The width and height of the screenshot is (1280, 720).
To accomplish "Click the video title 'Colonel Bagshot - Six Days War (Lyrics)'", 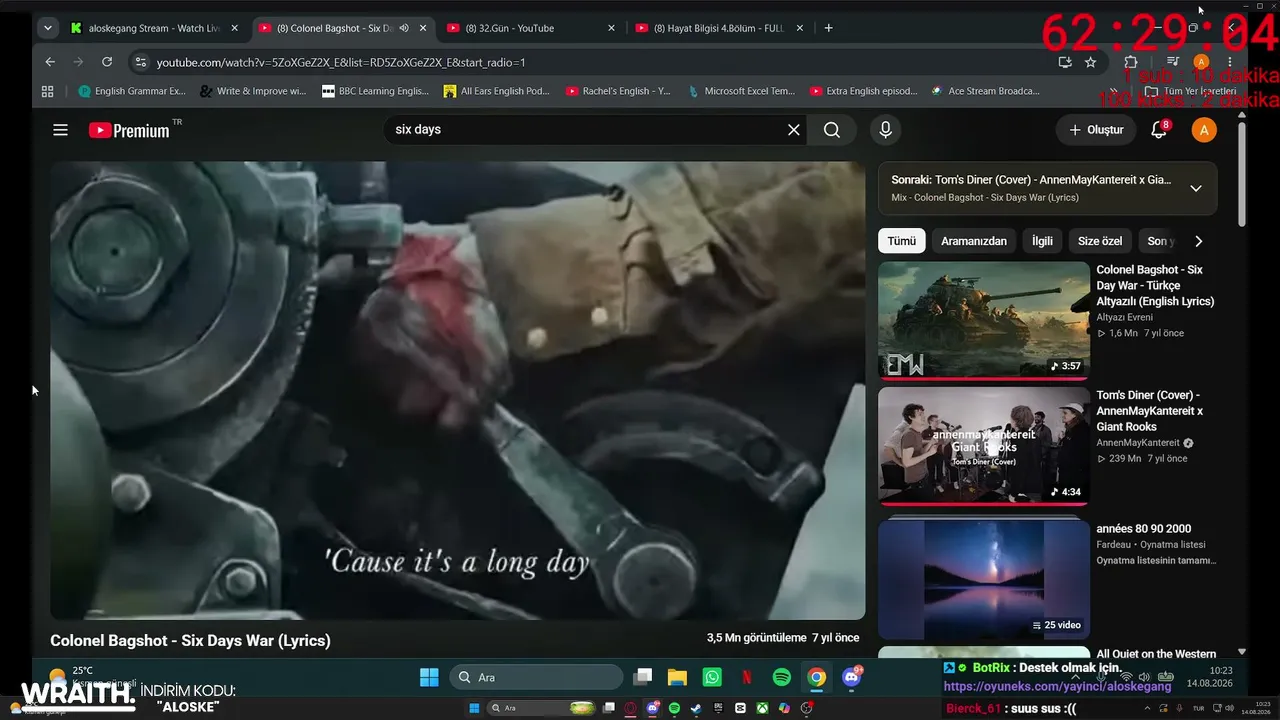I will pyautogui.click(x=190, y=640).
